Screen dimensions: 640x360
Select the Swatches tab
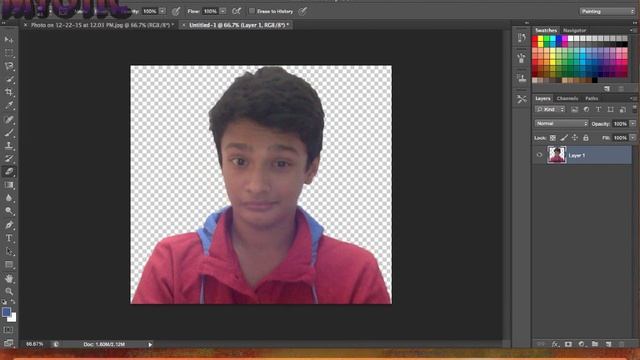pyautogui.click(x=546, y=31)
